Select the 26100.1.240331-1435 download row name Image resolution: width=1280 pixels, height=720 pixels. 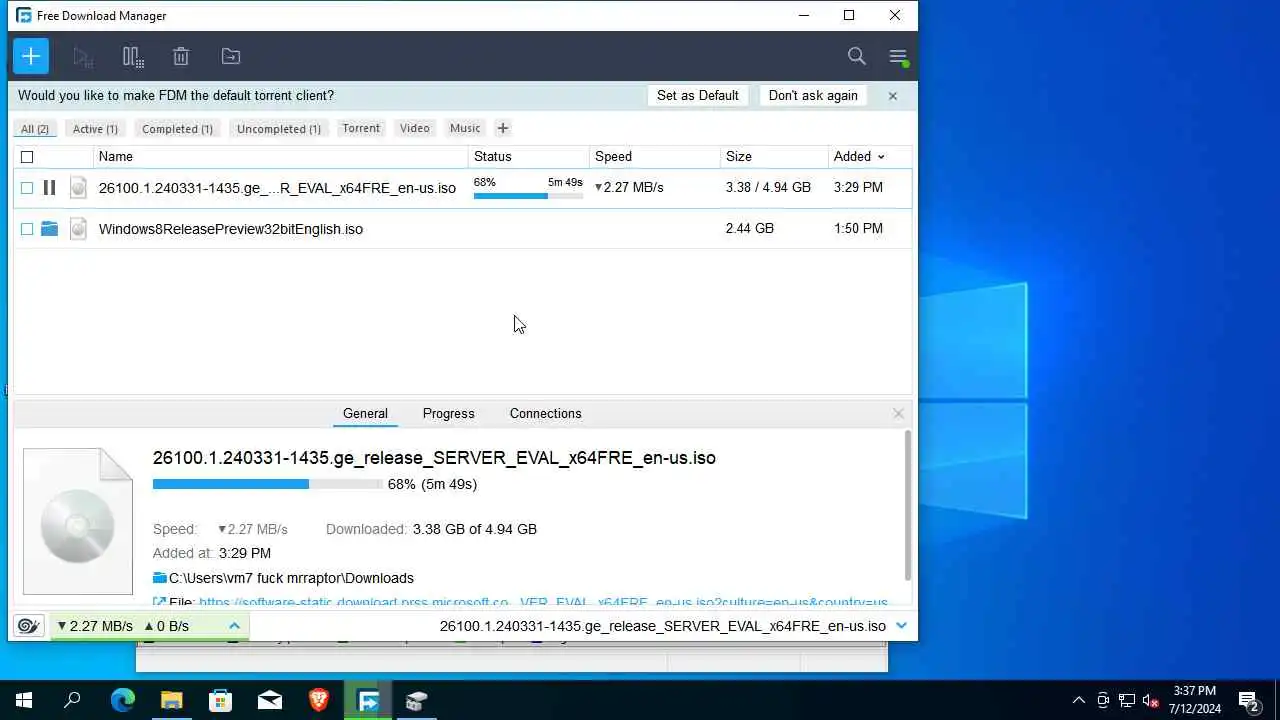coord(277,188)
